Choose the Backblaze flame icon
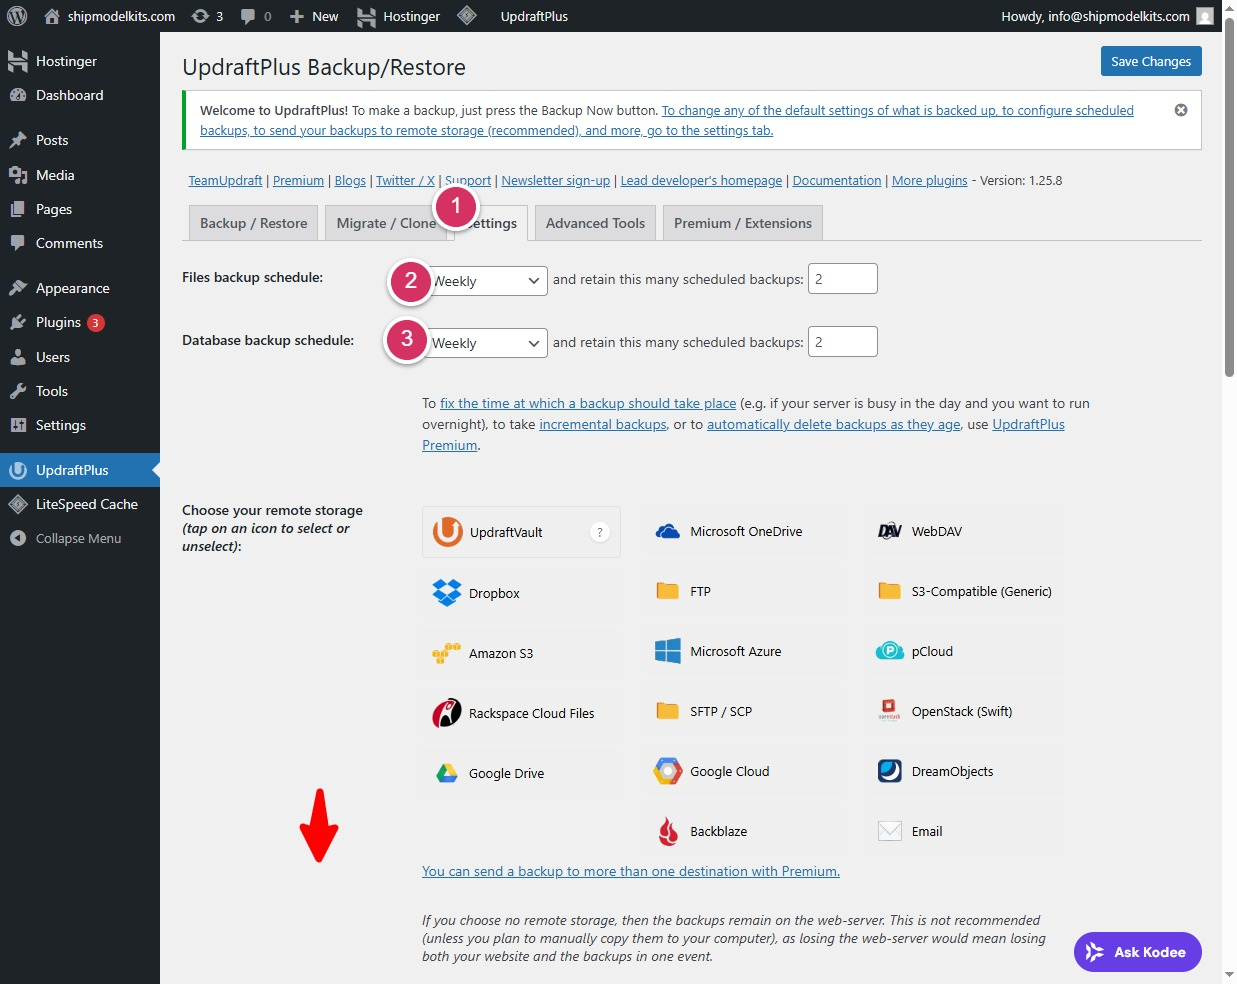Screen dimensions: 1237x984 [668, 831]
